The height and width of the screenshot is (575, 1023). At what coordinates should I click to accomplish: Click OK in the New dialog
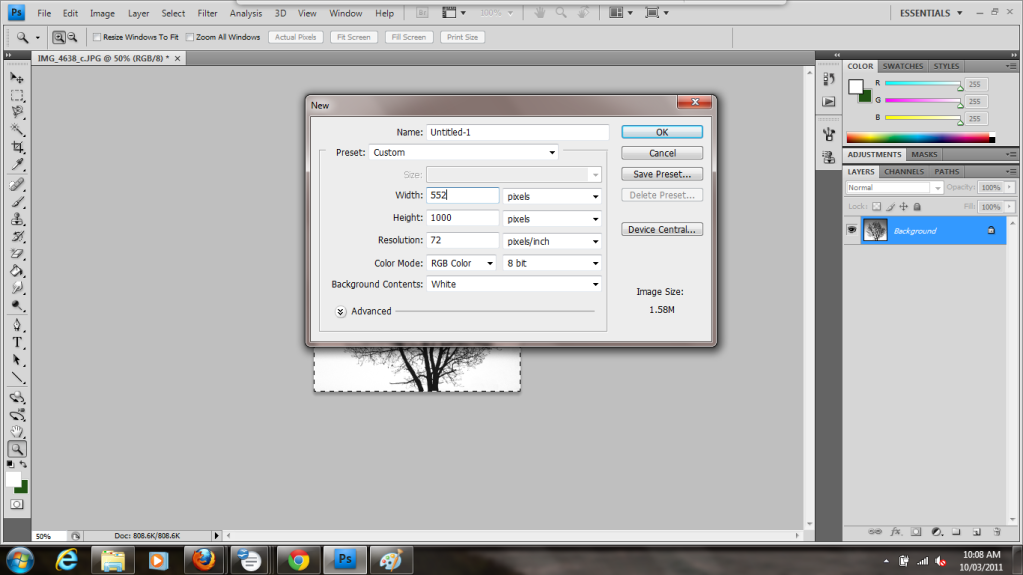point(662,132)
